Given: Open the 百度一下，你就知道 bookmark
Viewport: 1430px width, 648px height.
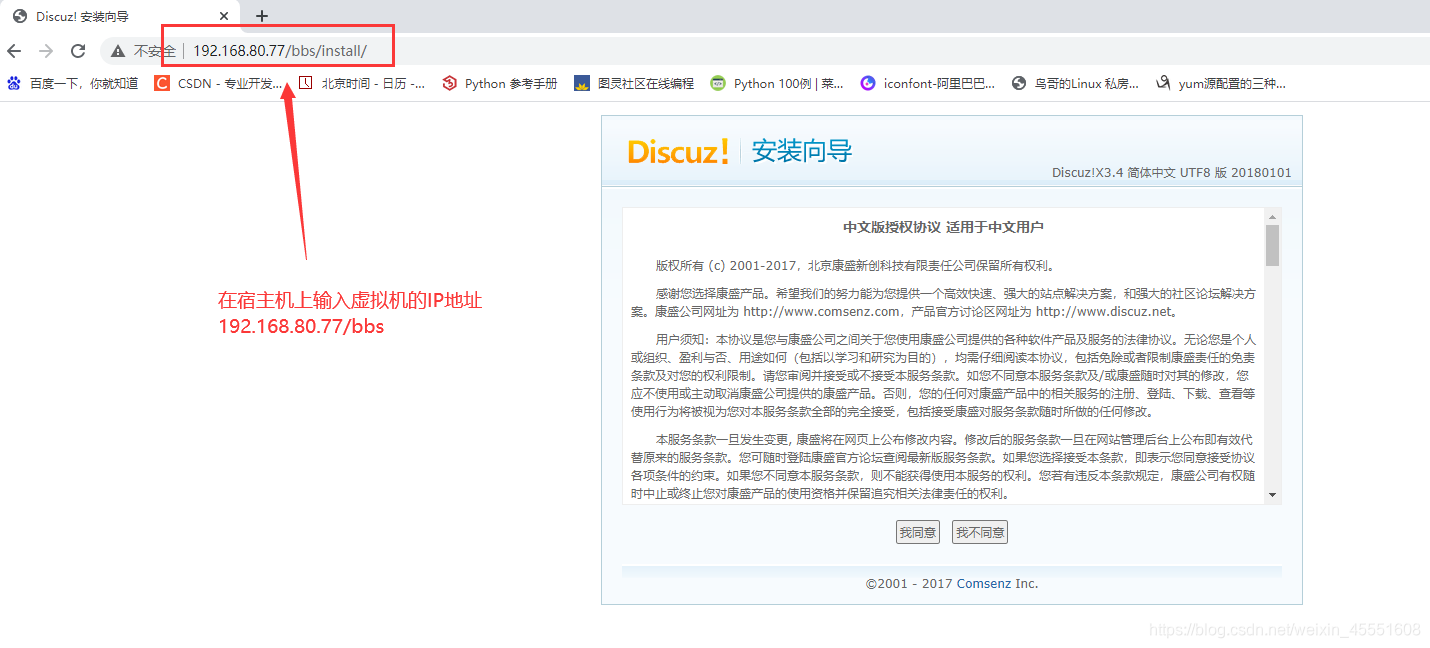Looking at the screenshot, I should [72, 84].
